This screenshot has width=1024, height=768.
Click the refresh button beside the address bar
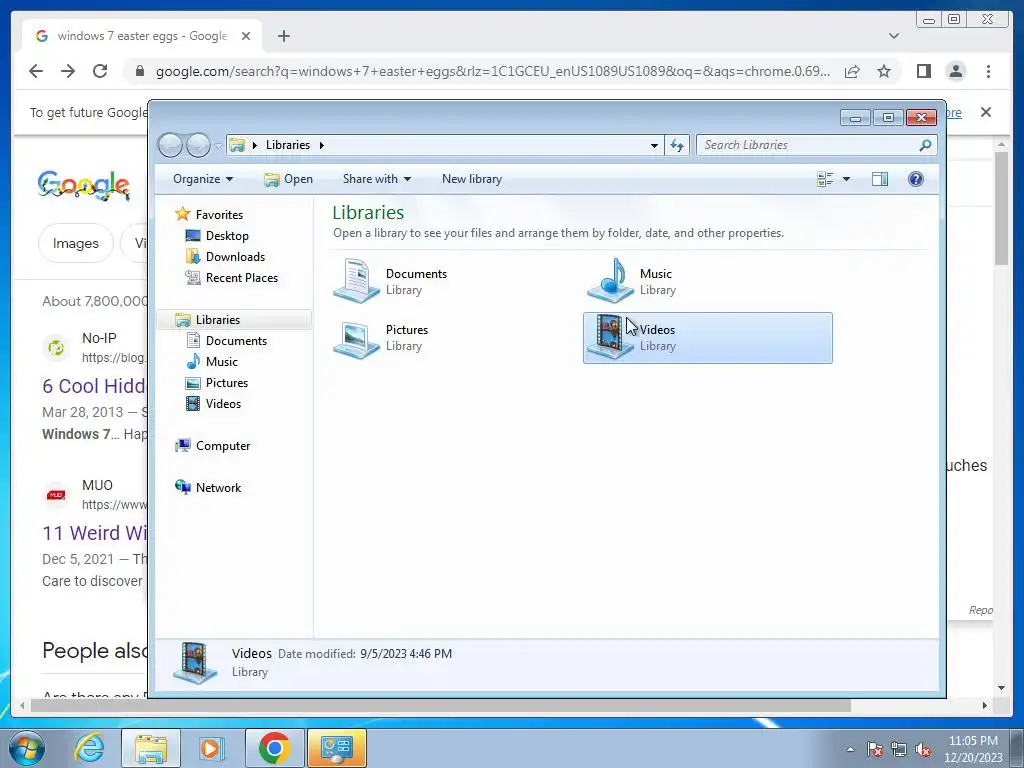(x=677, y=145)
